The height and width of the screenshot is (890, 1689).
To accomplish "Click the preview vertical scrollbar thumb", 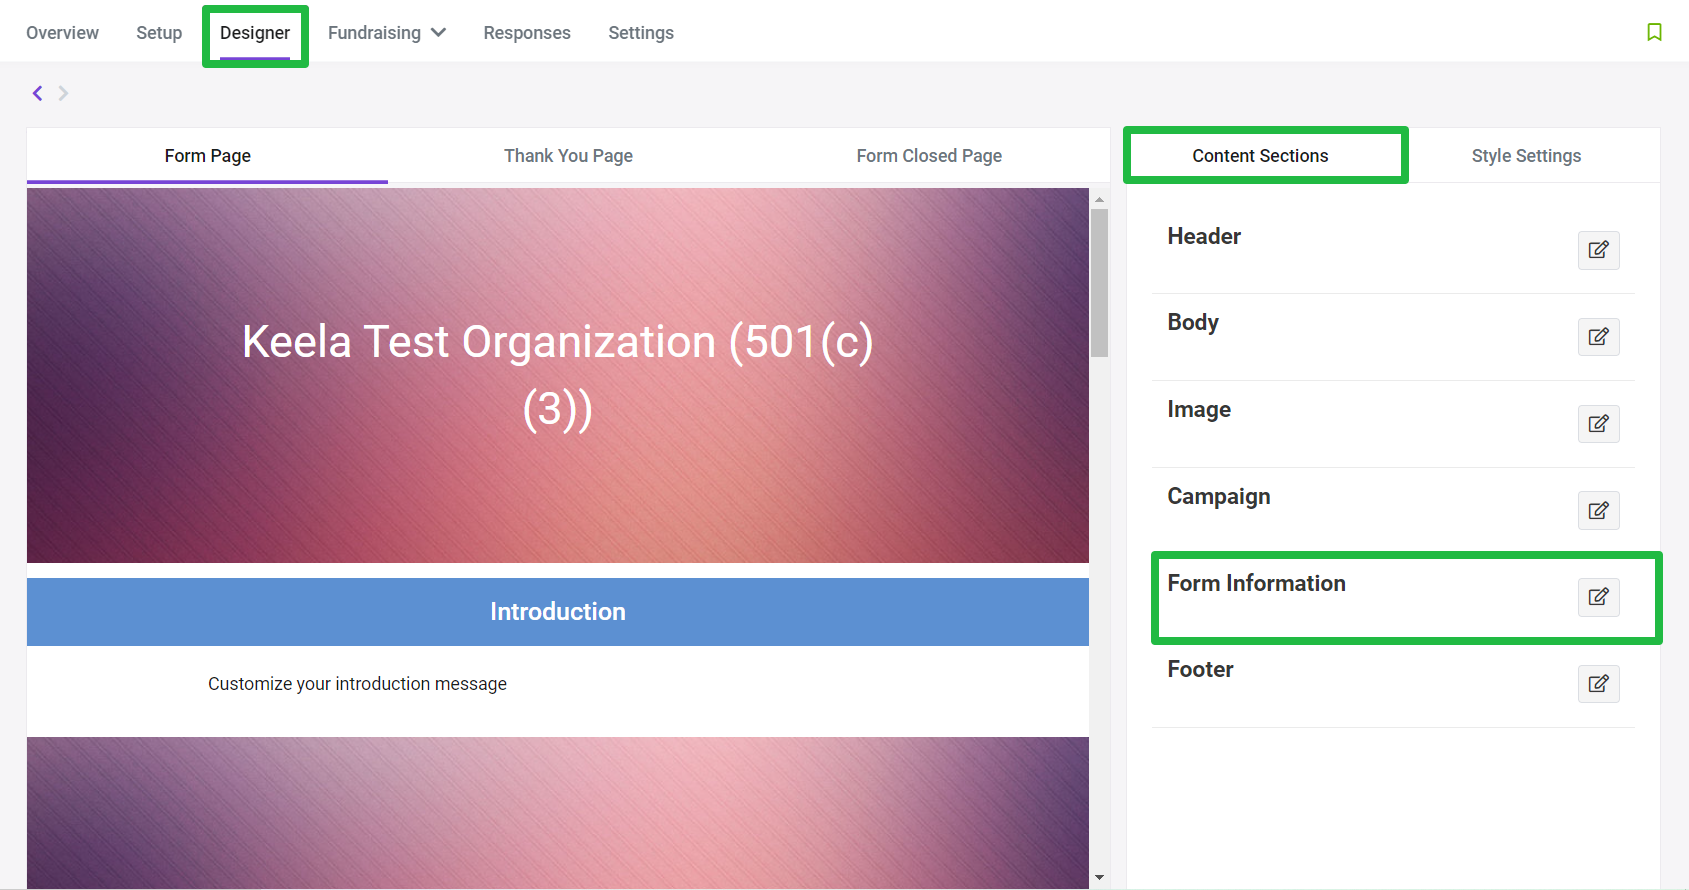I will point(1099,283).
